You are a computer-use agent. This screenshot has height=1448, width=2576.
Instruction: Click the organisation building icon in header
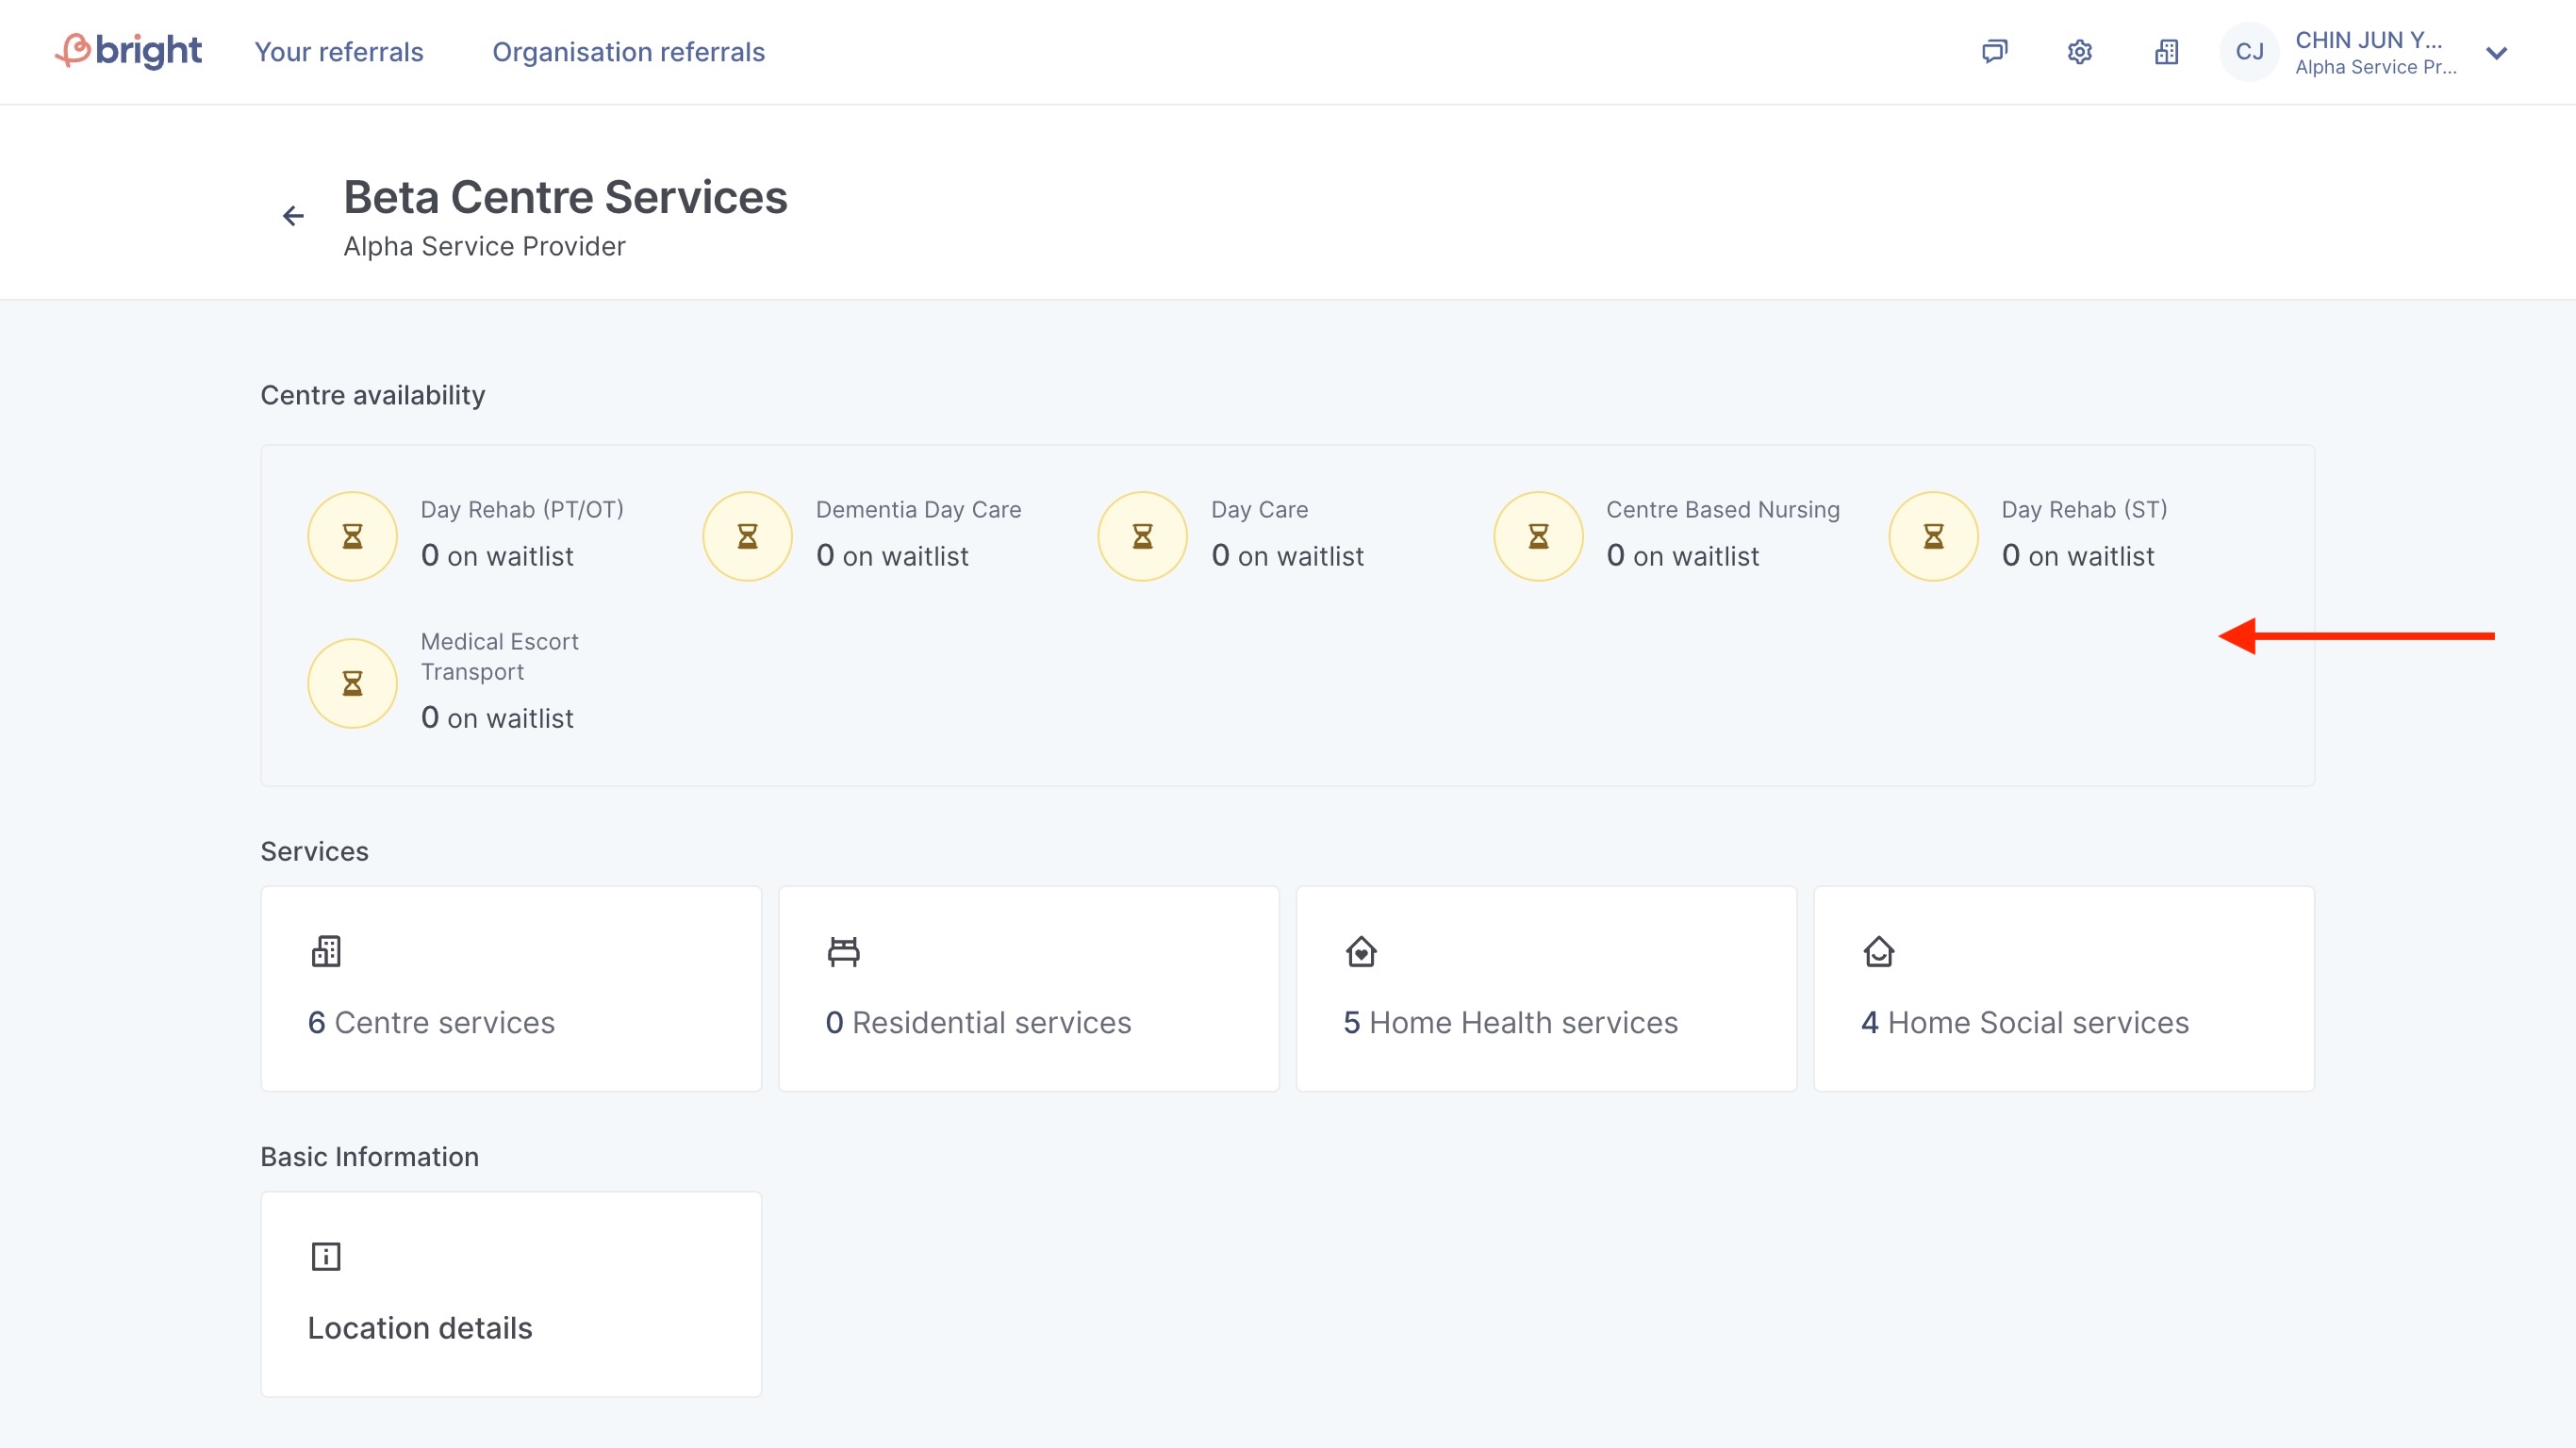[2166, 52]
